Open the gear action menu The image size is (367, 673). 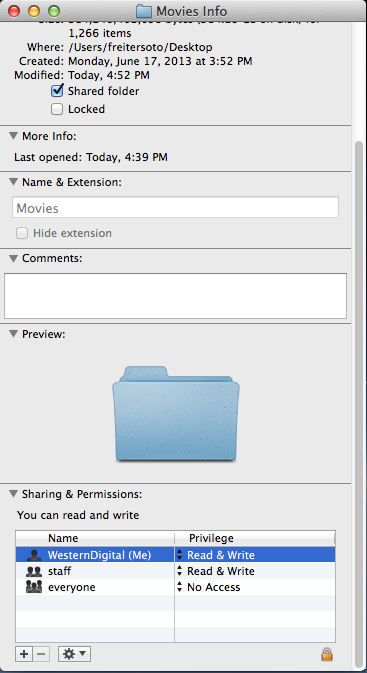click(x=74, y=654)
